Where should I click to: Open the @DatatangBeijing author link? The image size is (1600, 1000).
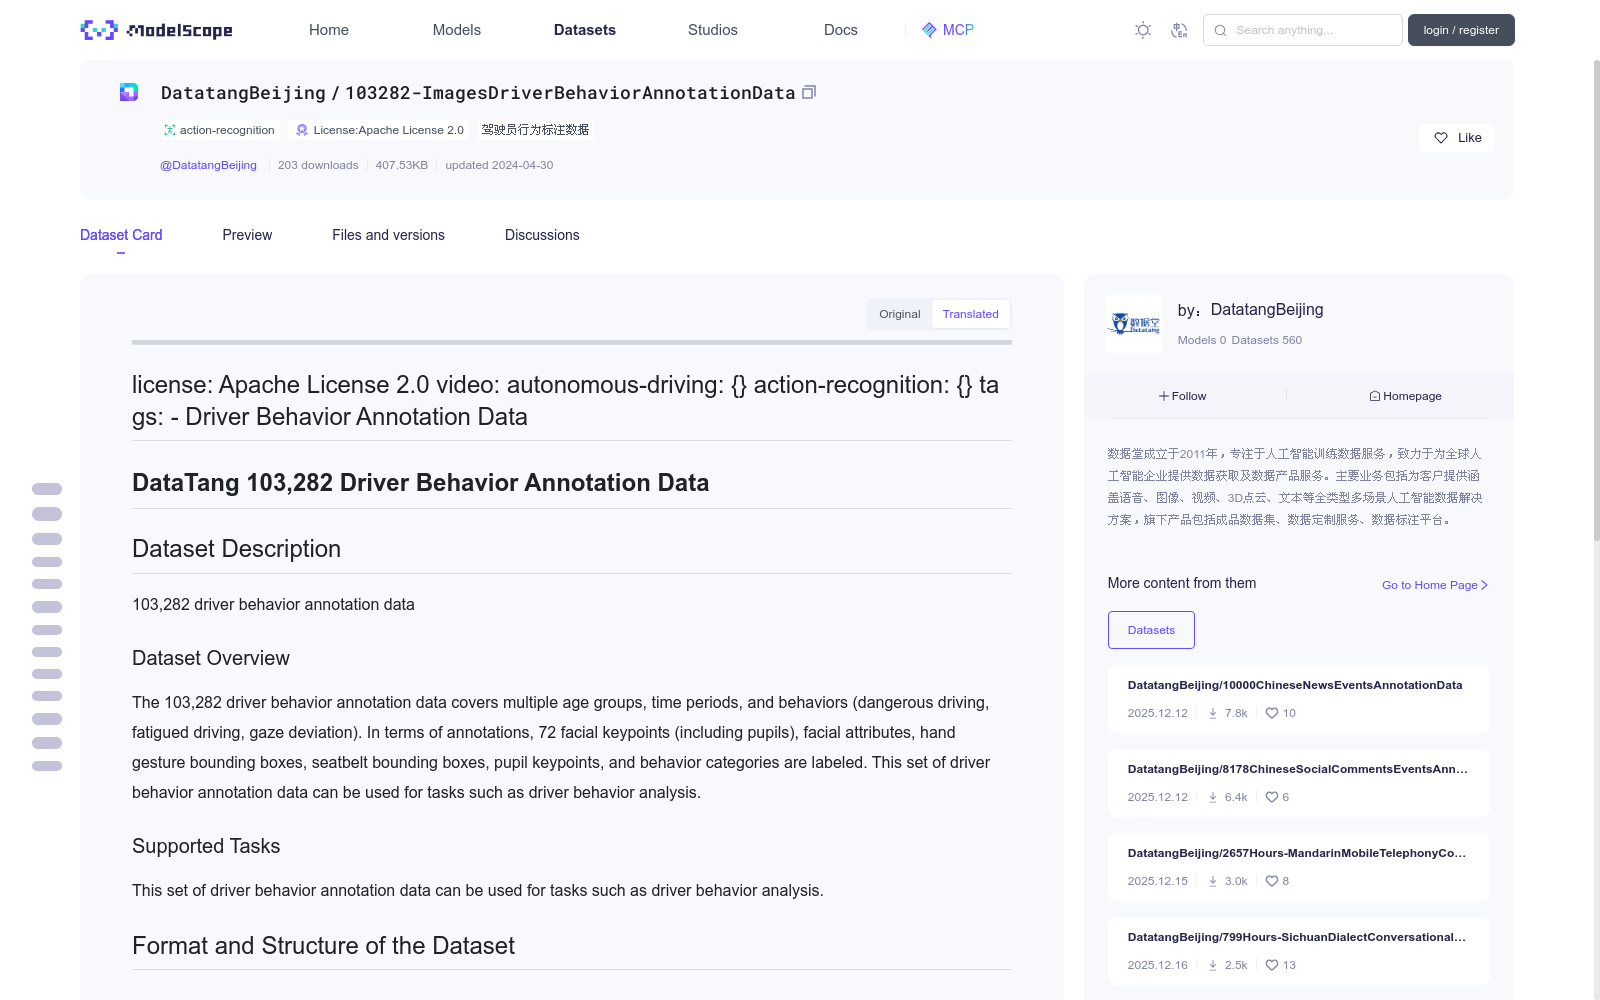tap(208, 165)
